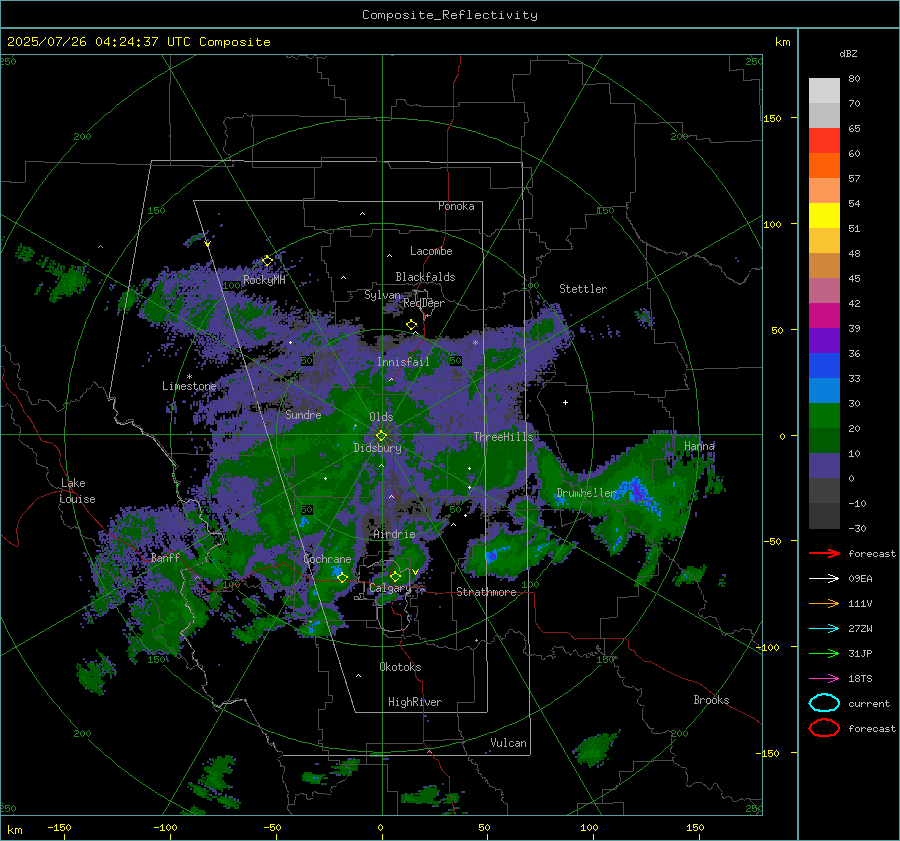This screenshot has height=841, width=900.
Task: Select the 20 dBZ green color swatch
Action: (x=824, y=416)
